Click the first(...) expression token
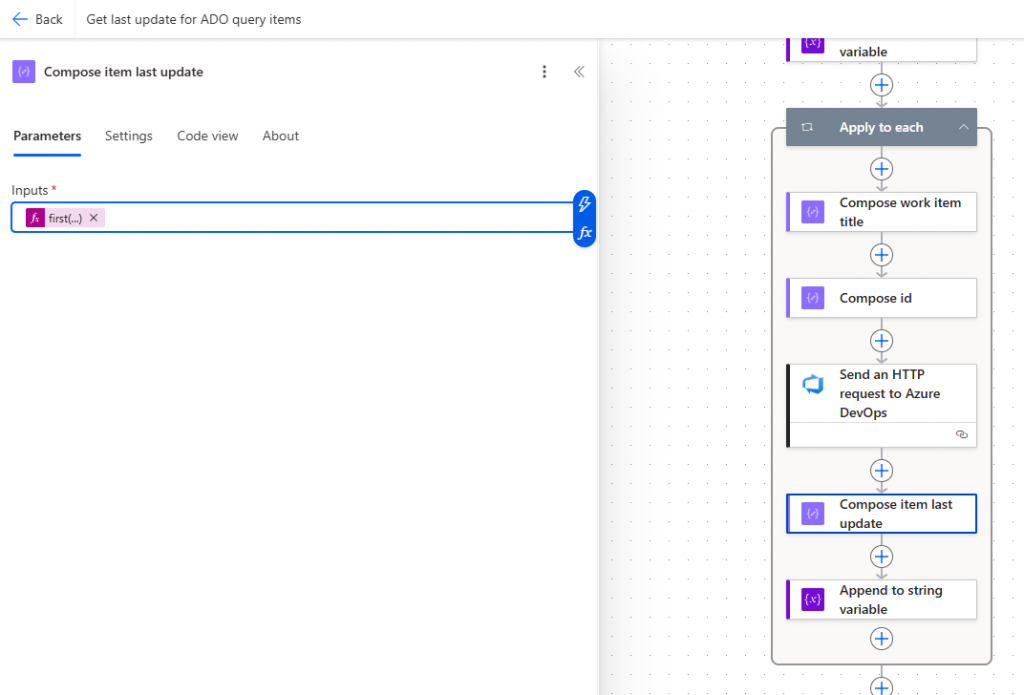The height and width of the screenshot is (695, 1024). coord(64,218)
